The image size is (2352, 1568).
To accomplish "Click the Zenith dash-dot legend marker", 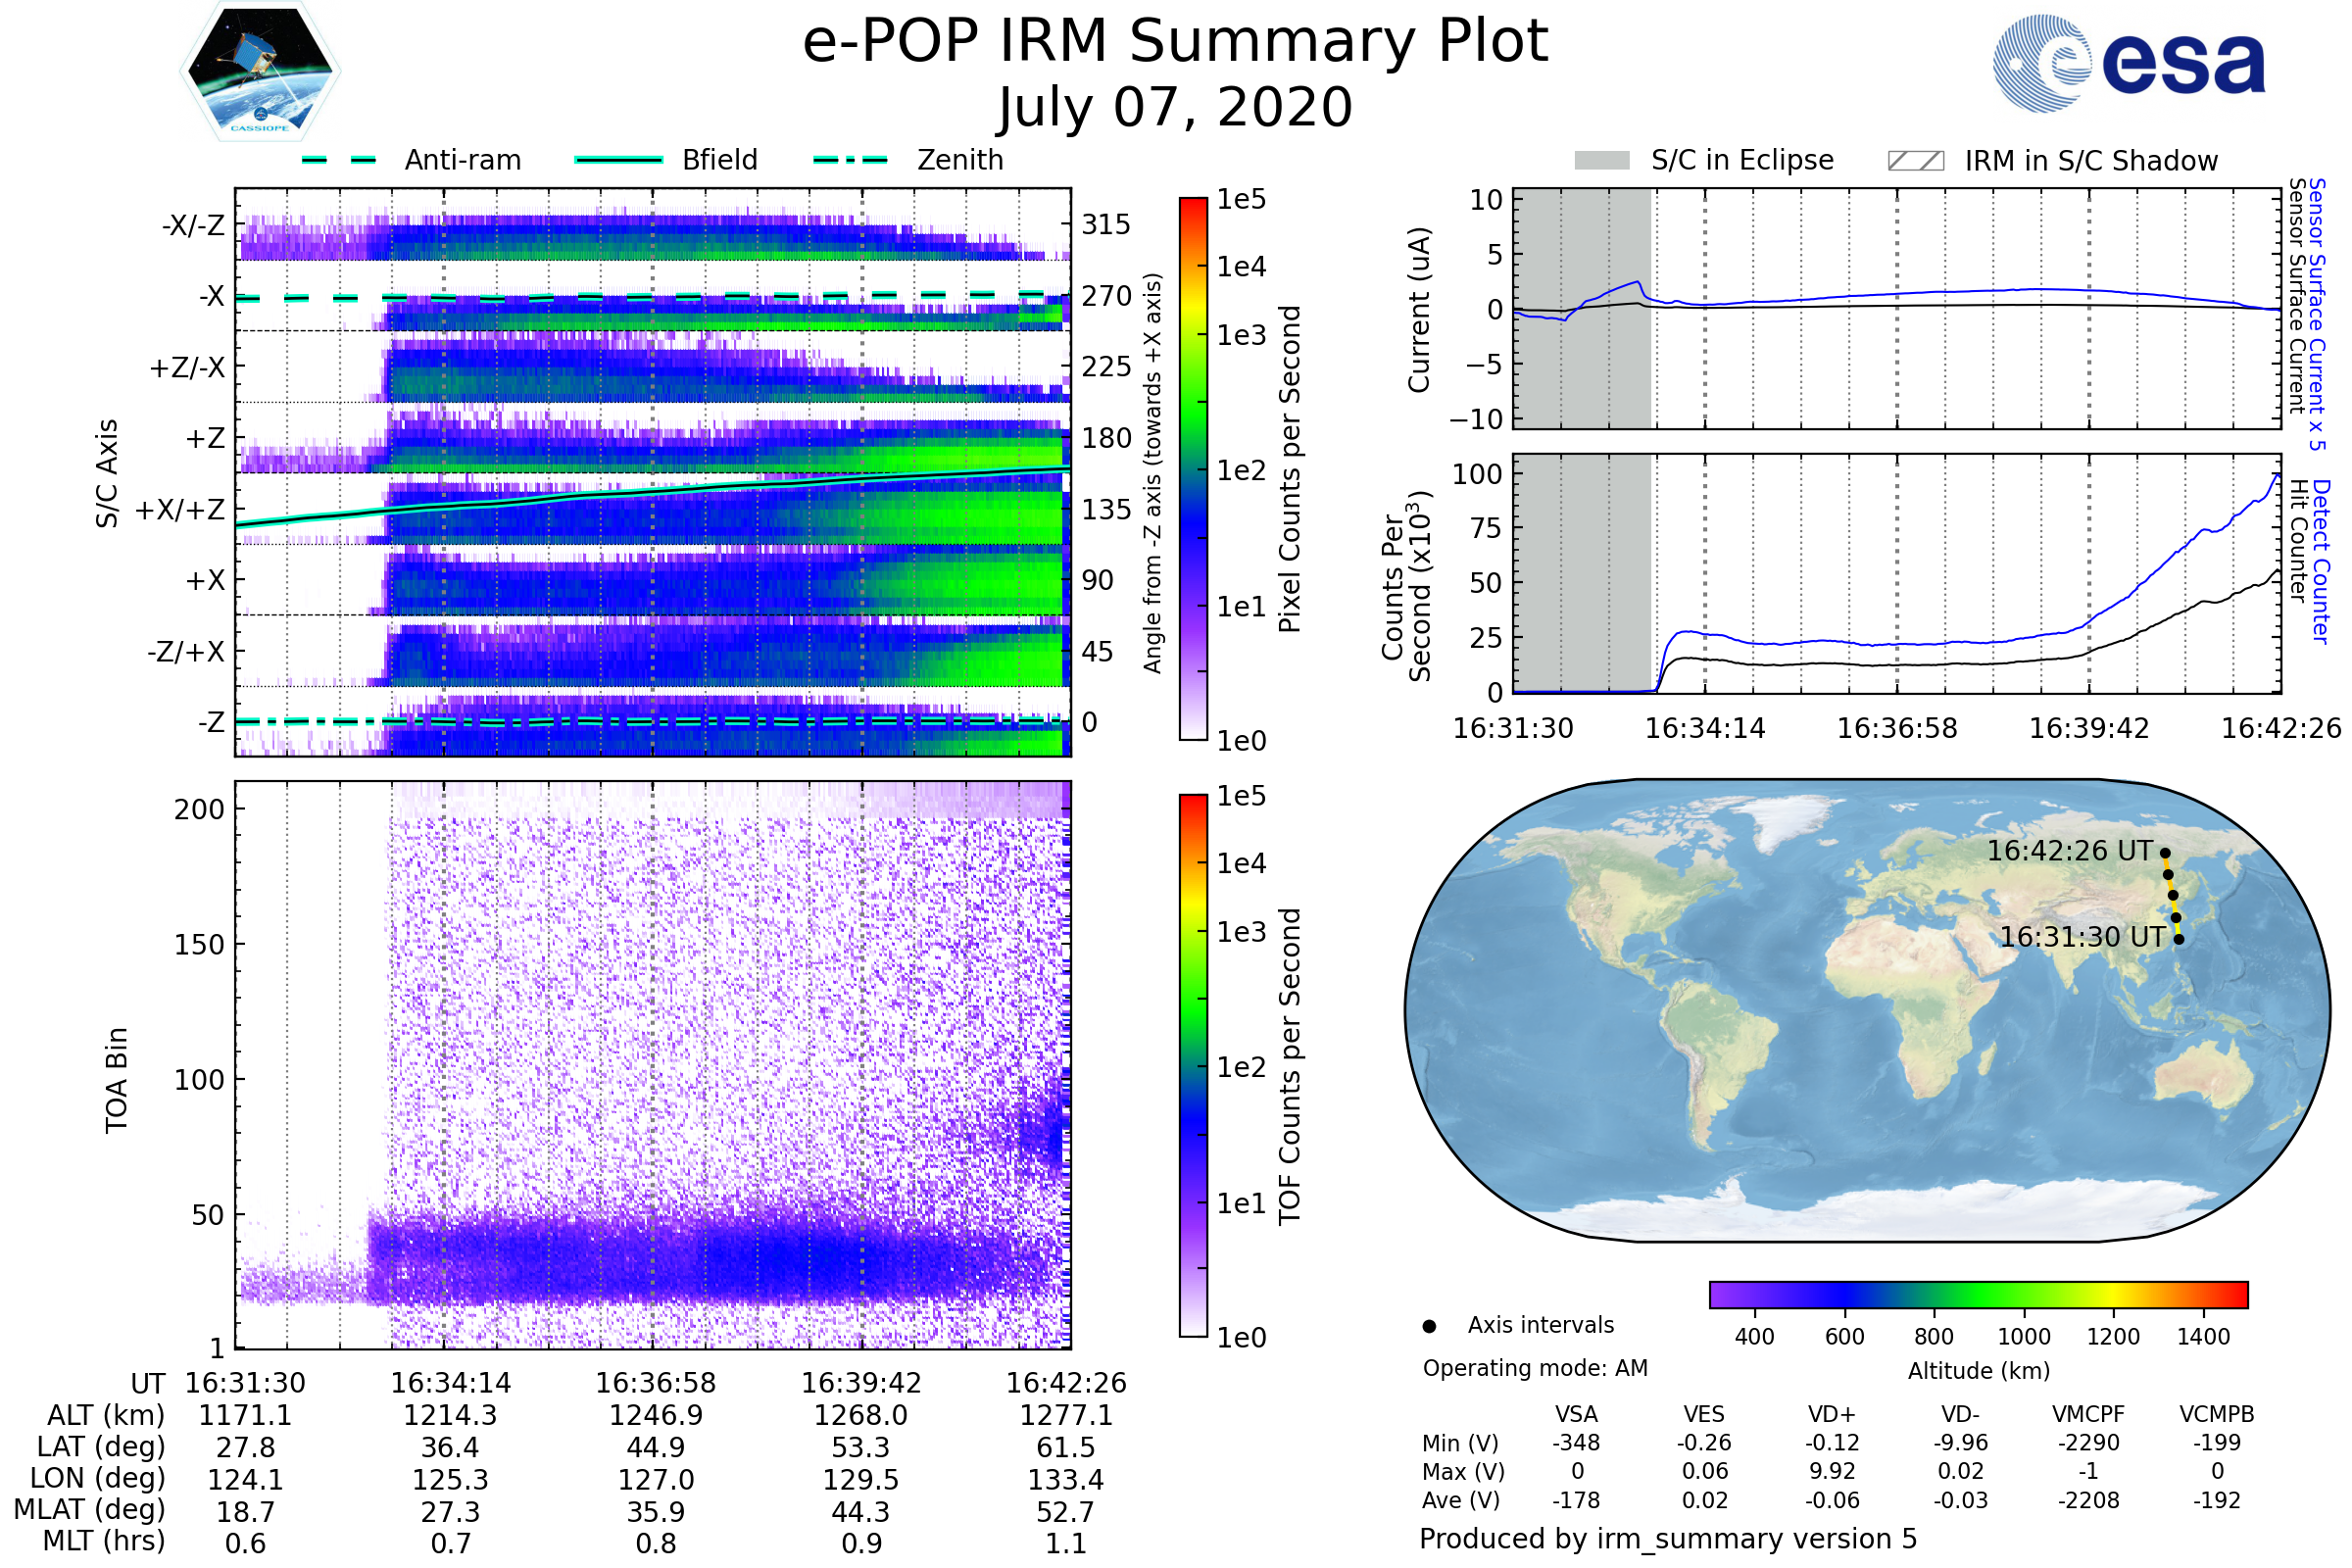I will (850, 160).
